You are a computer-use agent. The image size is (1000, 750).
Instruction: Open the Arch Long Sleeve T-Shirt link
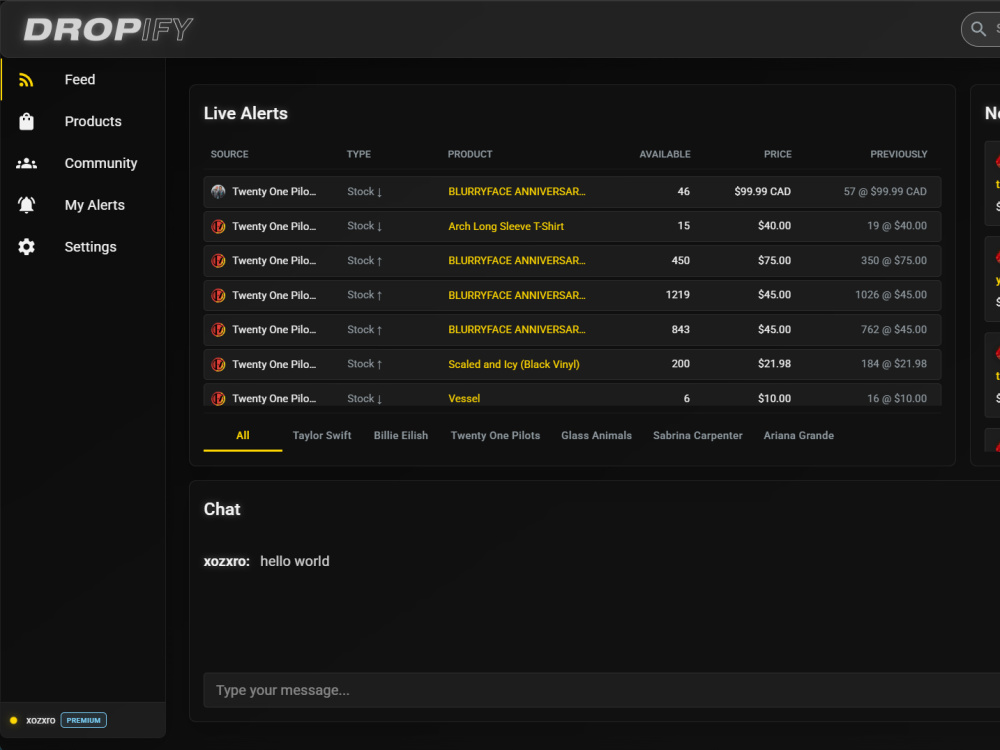tap(506, 226)
